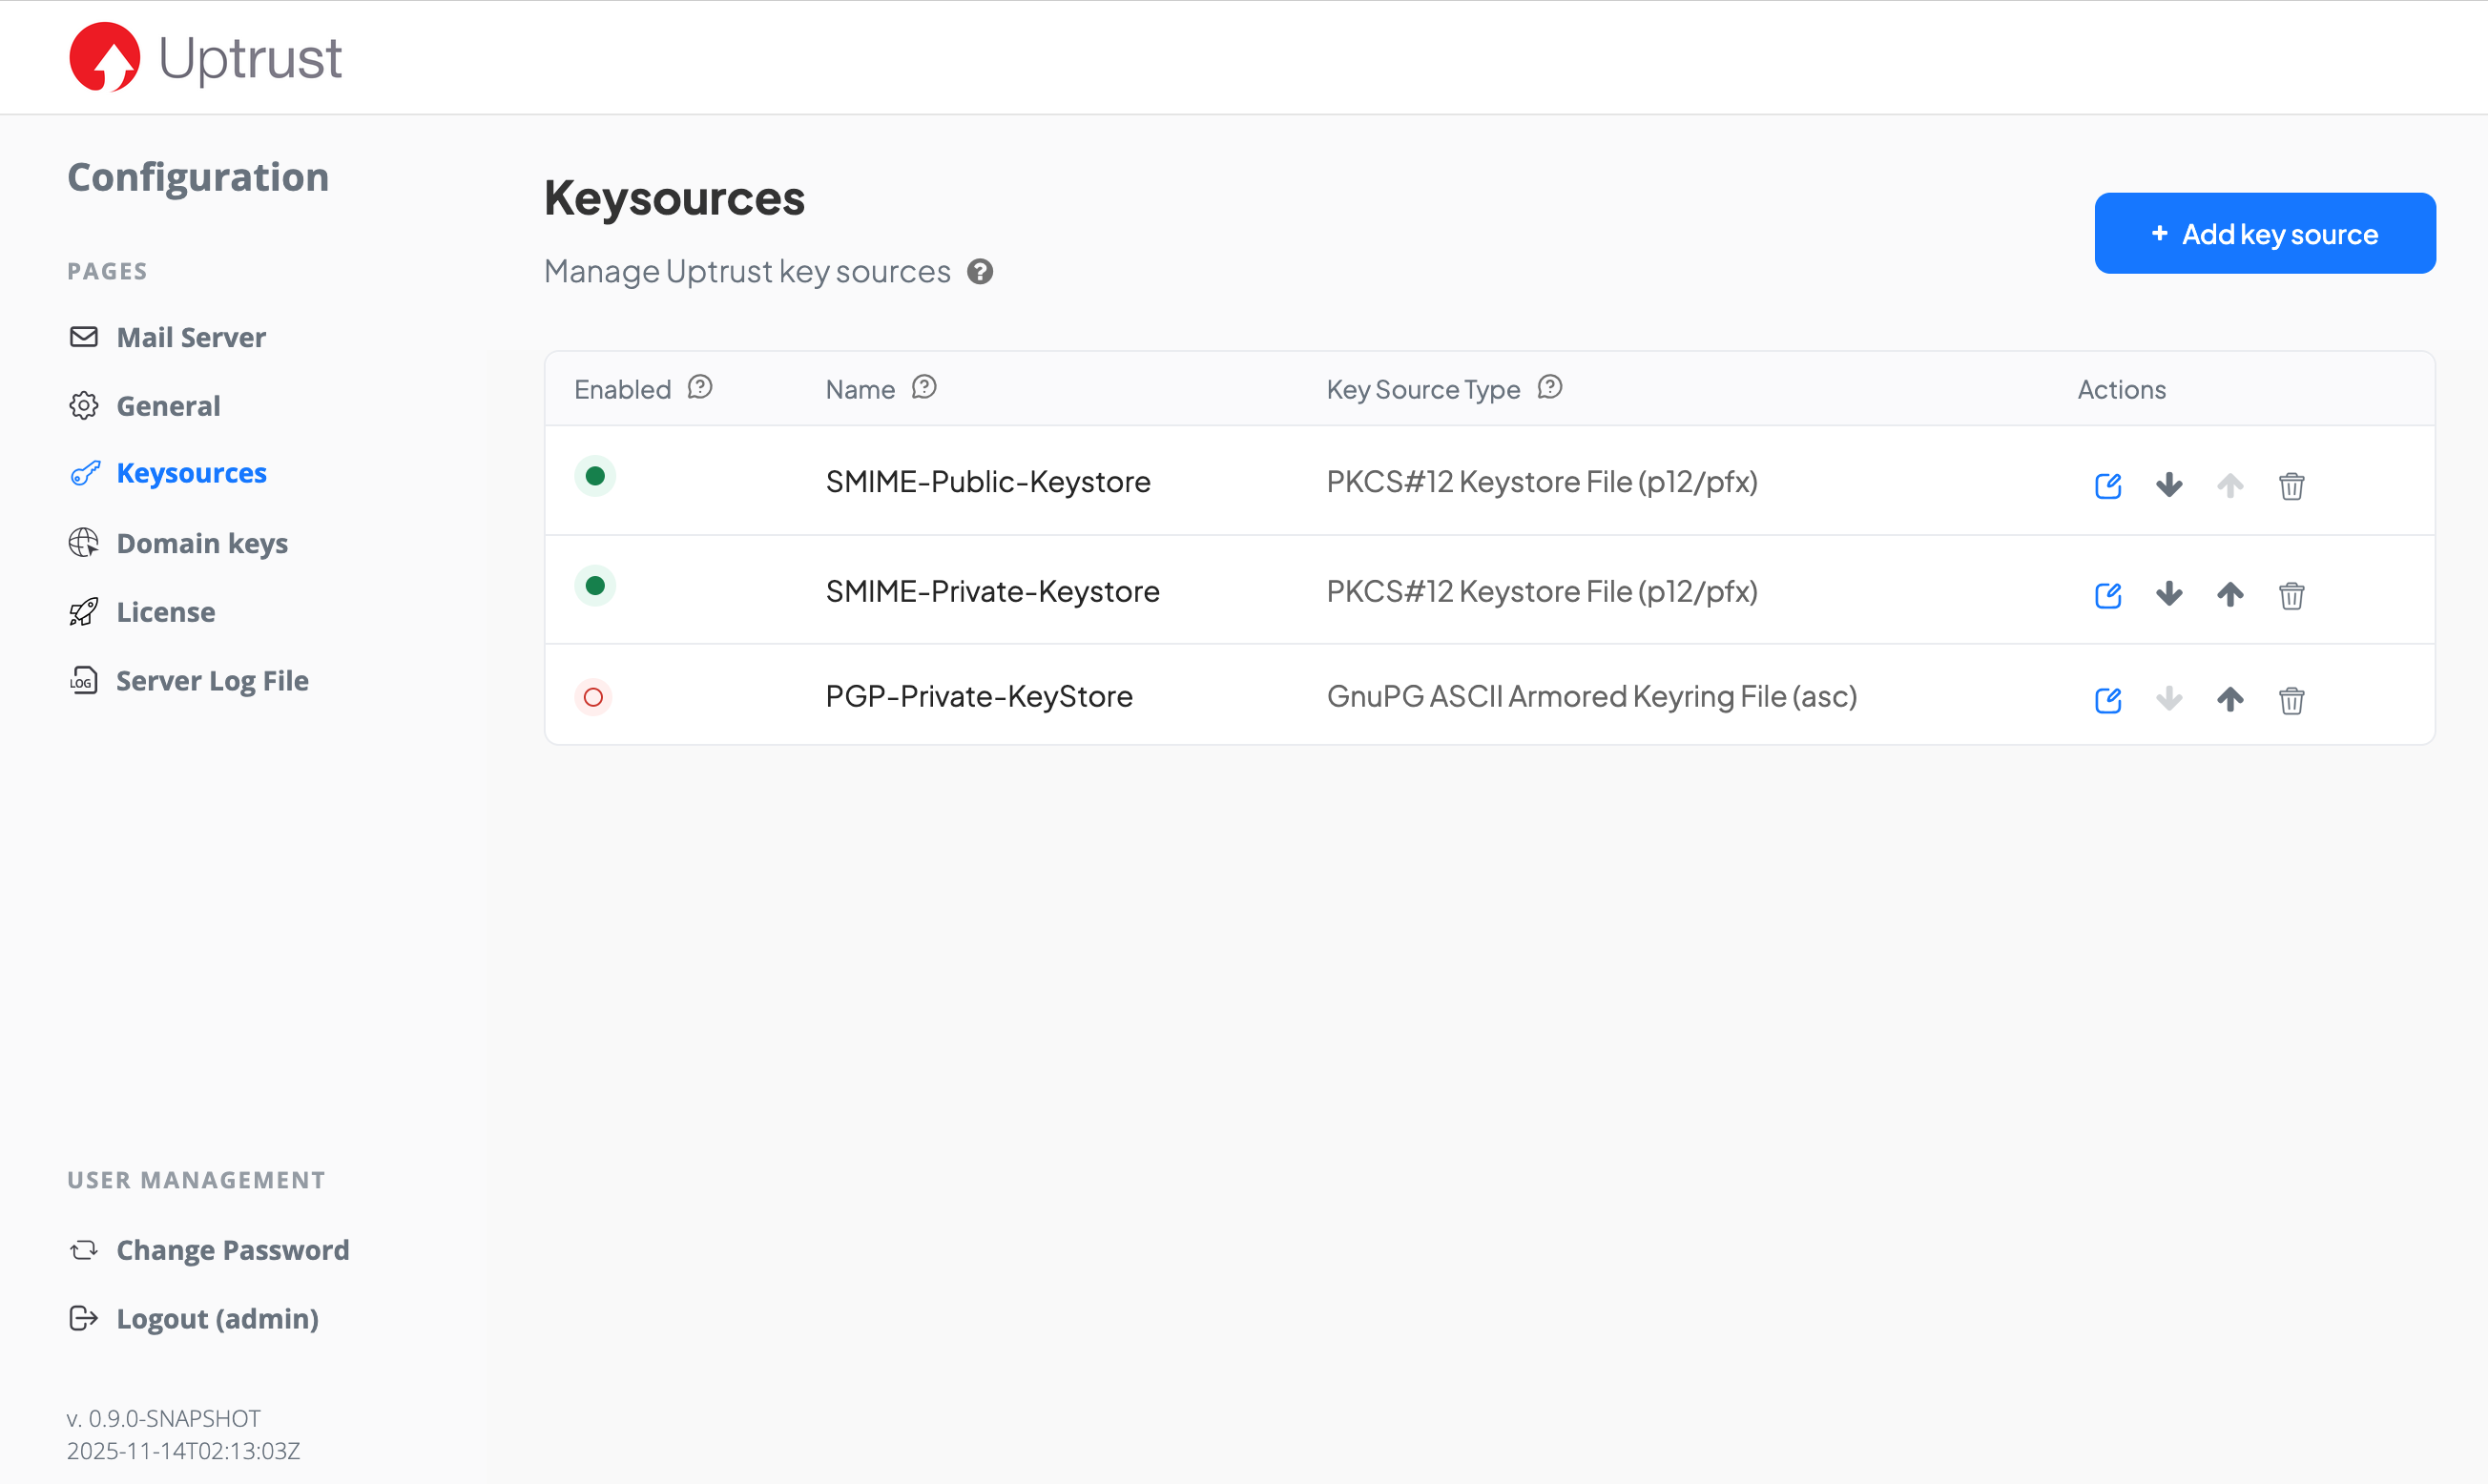
Task: Open help tooltip for Key Source Type column
Action: point(1549,388)
